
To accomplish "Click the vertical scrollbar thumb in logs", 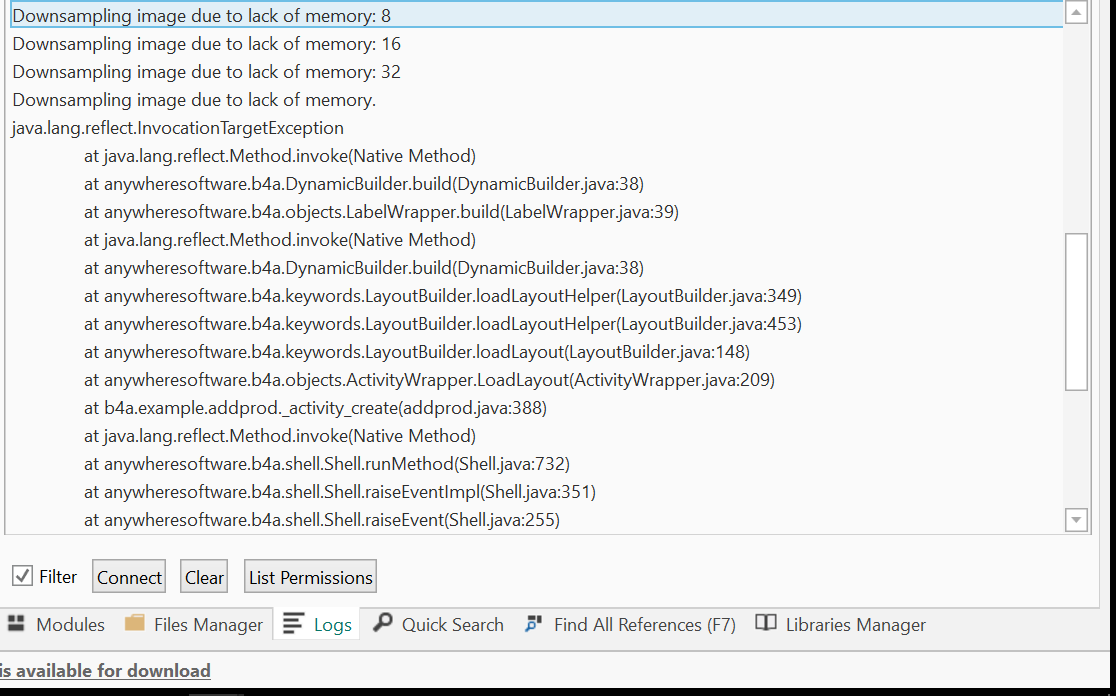I will [1076, 310].
